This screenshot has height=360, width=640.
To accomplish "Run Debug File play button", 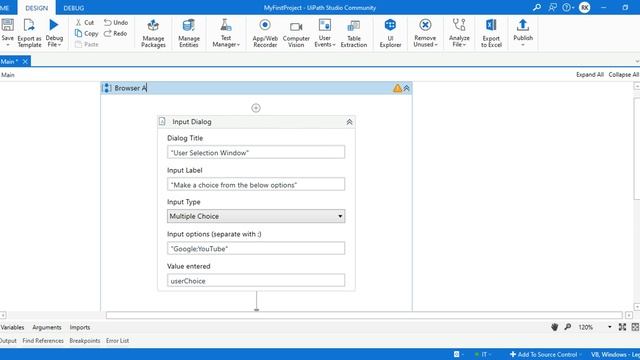I will coord(53,25).
